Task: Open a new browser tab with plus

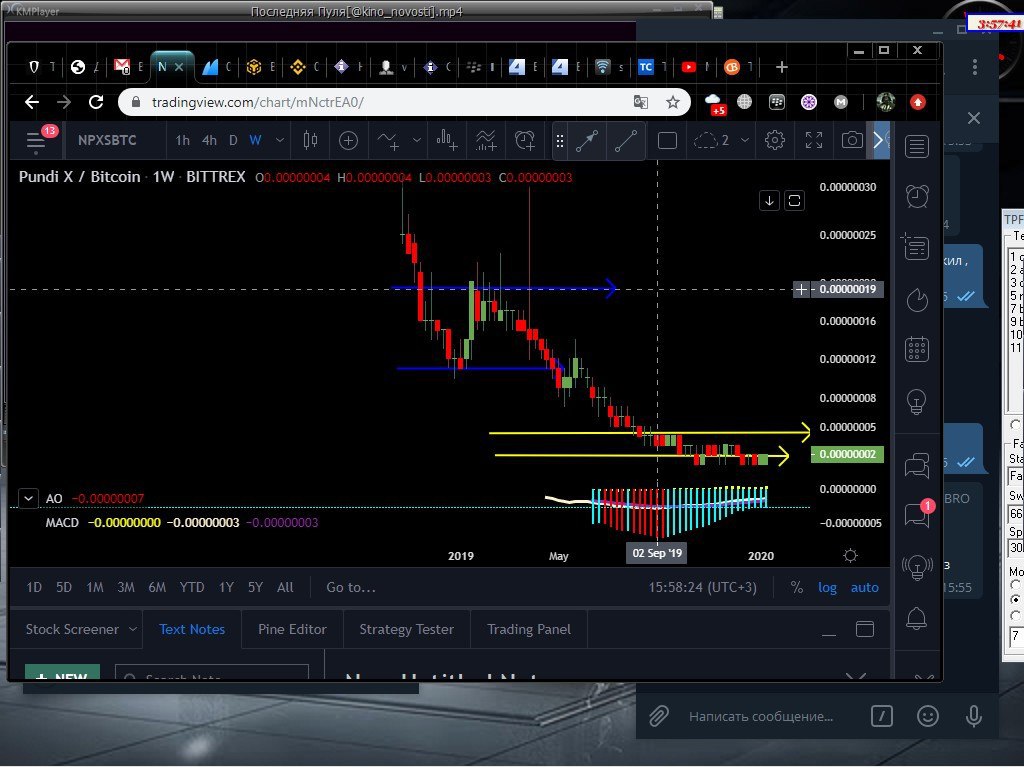Action: pyautogui.click(x=782, y=67)
